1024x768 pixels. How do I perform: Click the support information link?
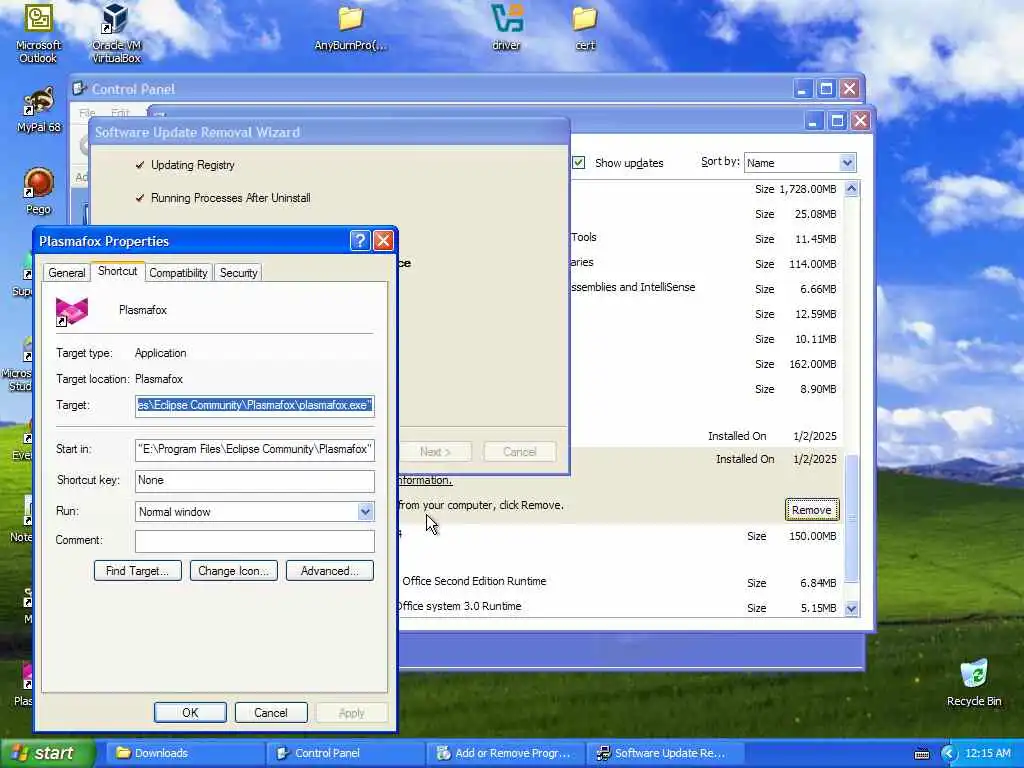(425, 480)
